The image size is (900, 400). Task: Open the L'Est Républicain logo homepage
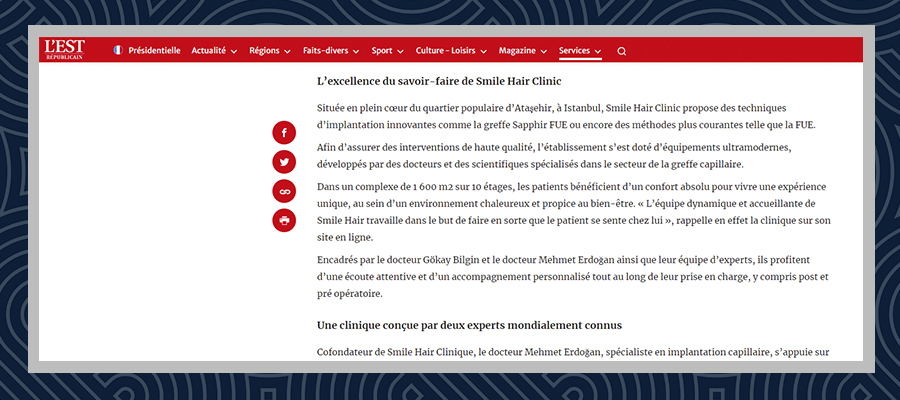(x=65, y=50)
